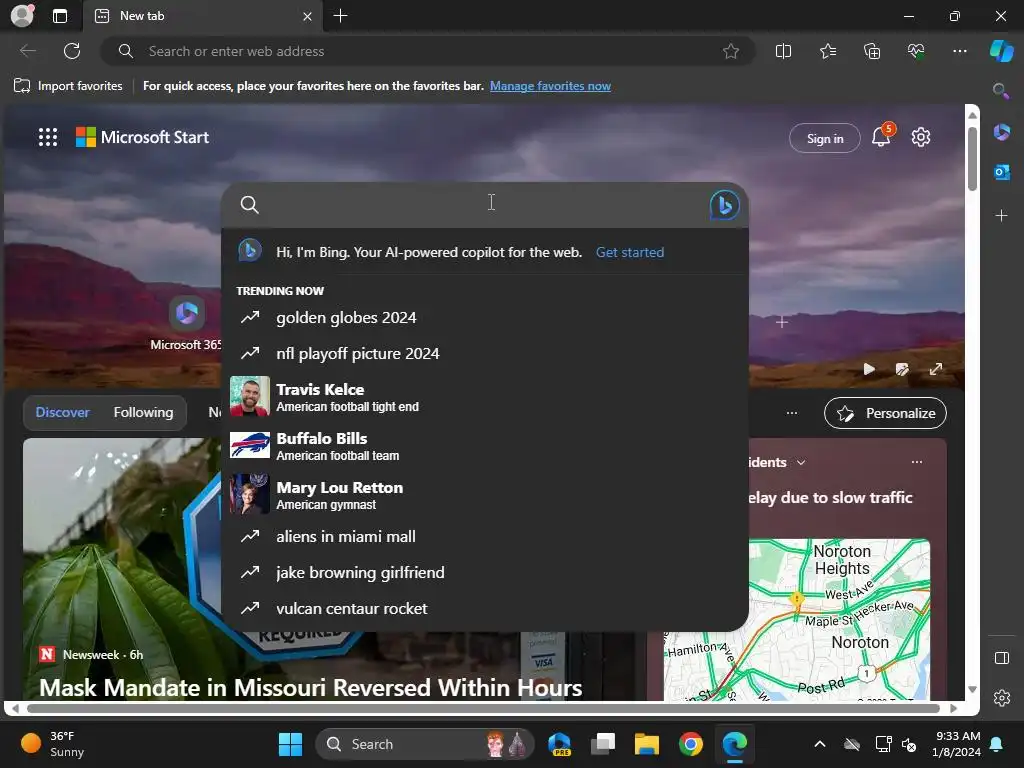This screenshot has height=768, width=1024.
Task: Expand the background to full view
Action: [x=936, y=369]
